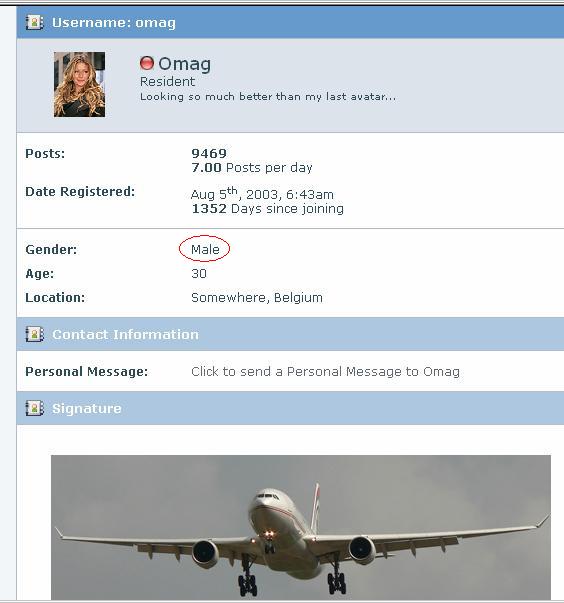Click the 9469 post count
564x603 pixels.
click(209, 153)
